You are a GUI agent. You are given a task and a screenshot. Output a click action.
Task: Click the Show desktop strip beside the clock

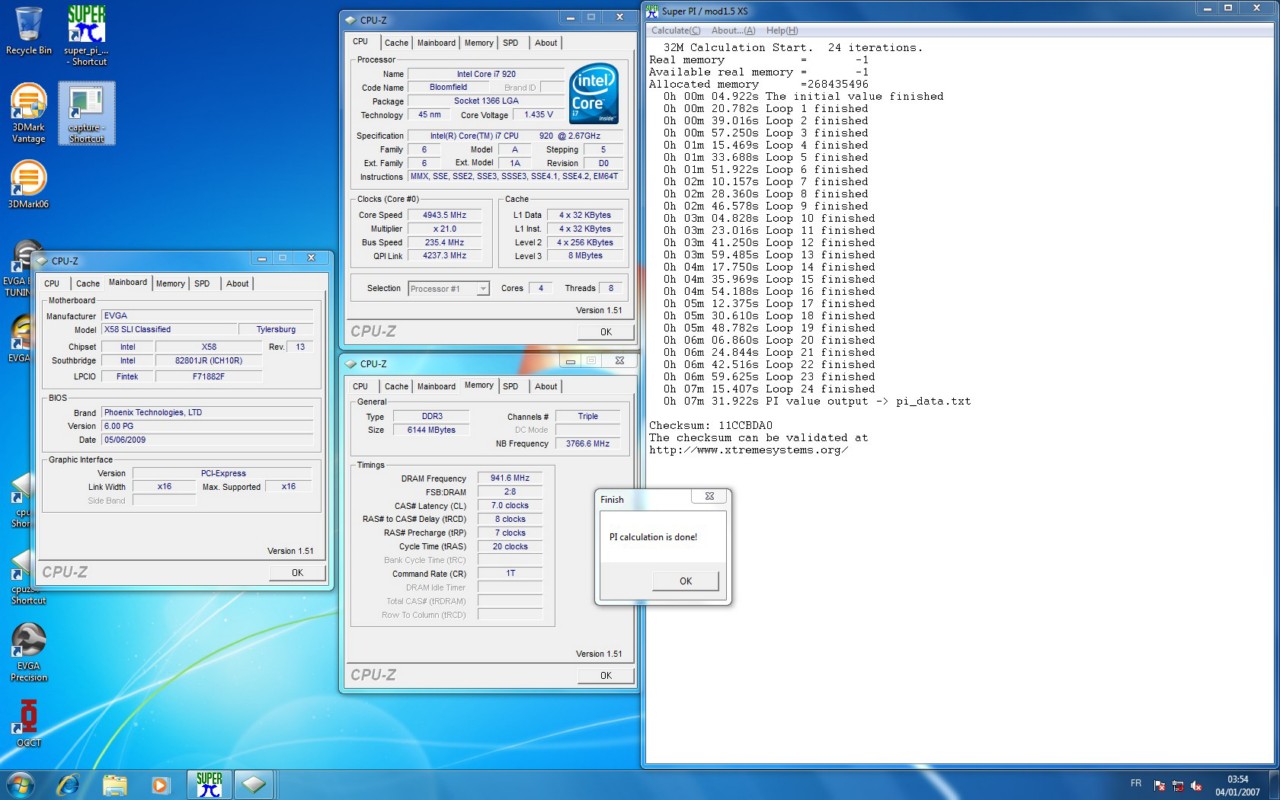click(1274, 785)
